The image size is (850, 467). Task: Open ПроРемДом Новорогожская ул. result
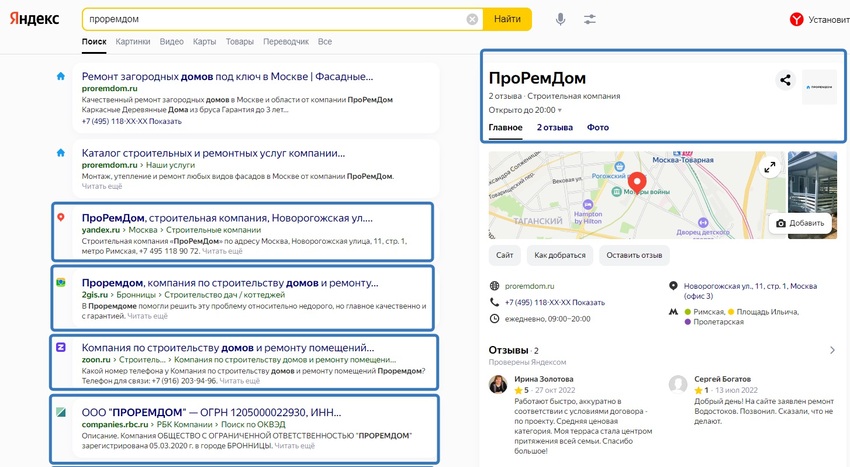coord(227,218)
